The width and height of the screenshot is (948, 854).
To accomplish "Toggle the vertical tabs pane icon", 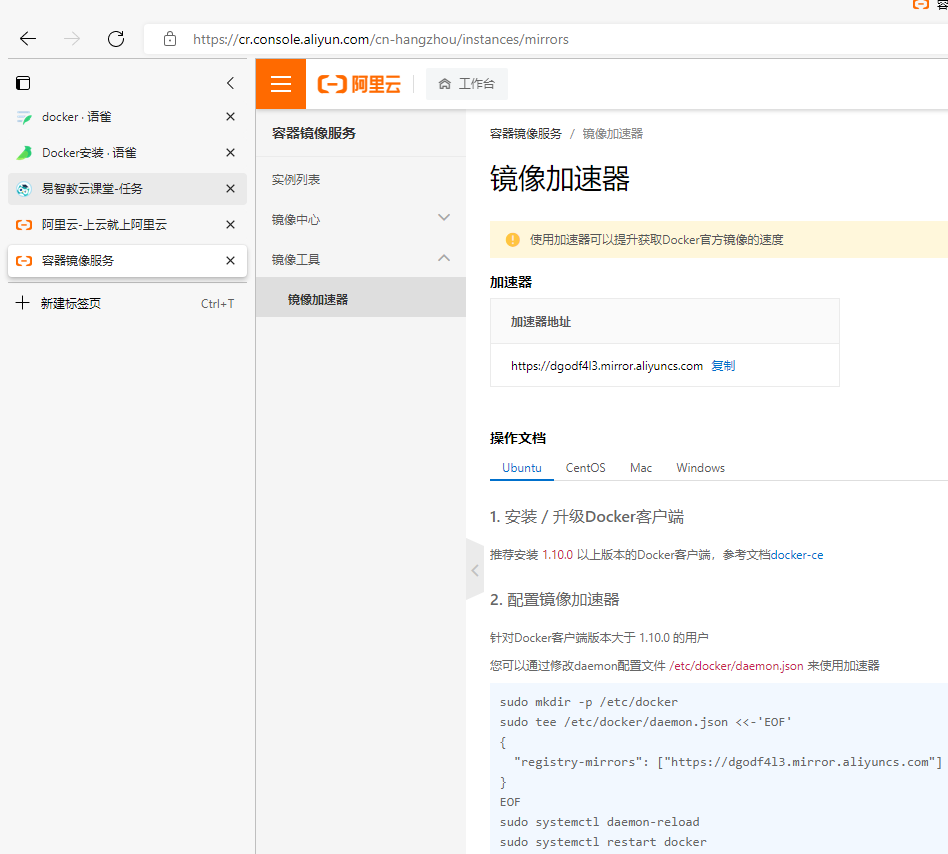I will coord(23,83).
